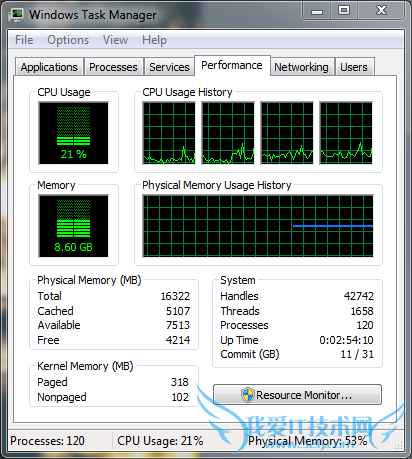Click the shield icon on Resource Monitor
Image resolution: width=412 pixels, height=459 pixels.
pos(248,395)
